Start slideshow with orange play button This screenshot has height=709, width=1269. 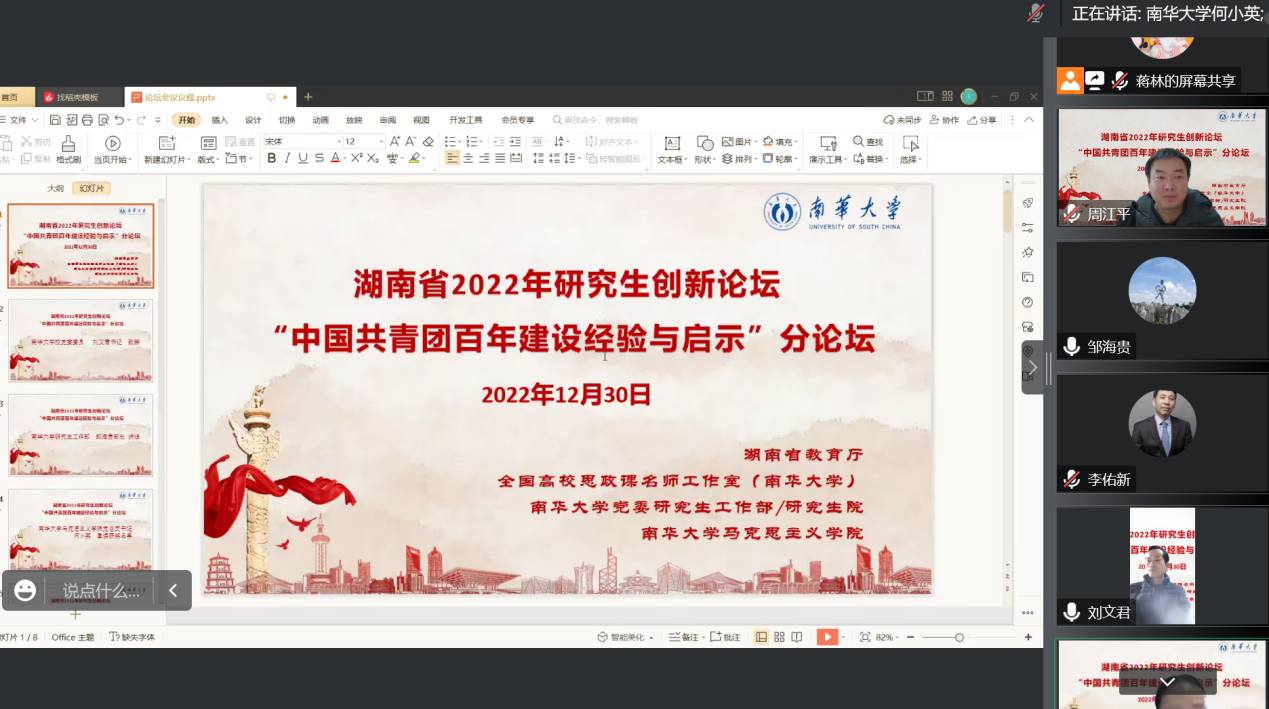pyautogui.click(x=826, y=637)
